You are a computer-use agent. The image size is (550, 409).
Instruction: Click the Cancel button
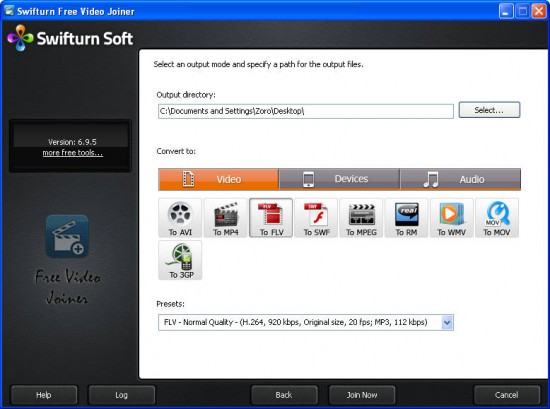pyautogui.click(x=507, y=395)
